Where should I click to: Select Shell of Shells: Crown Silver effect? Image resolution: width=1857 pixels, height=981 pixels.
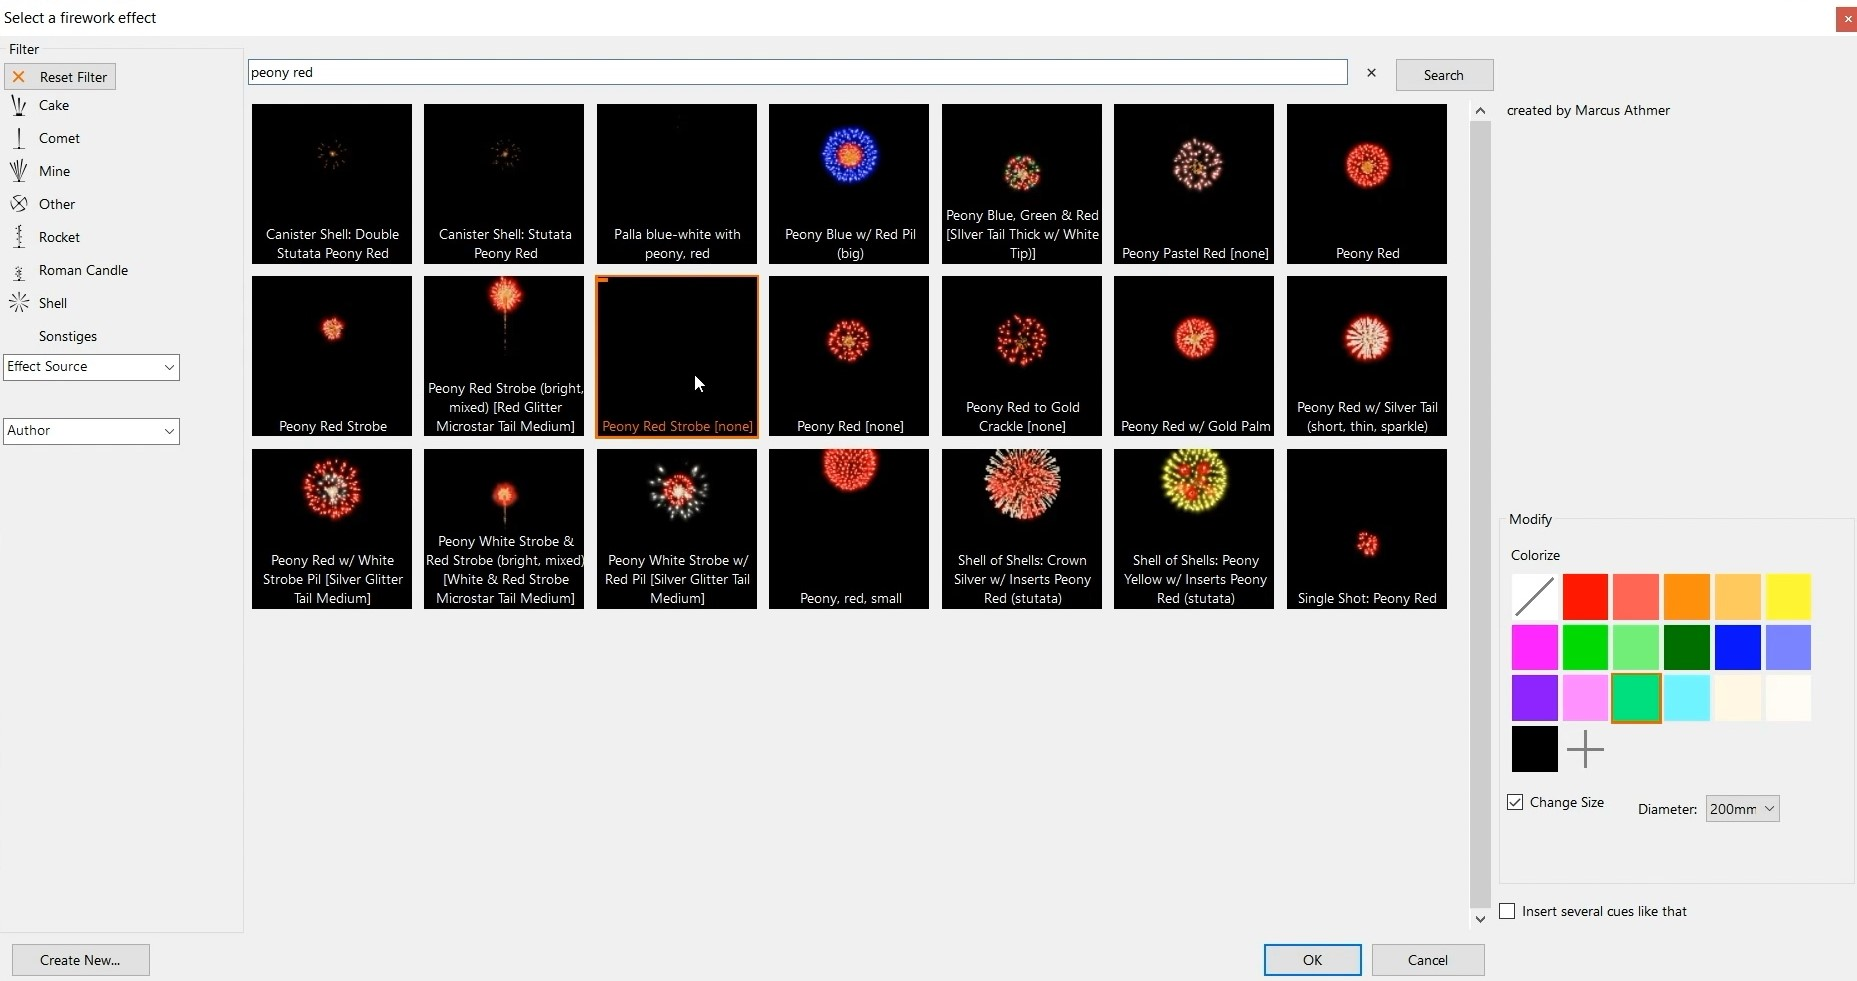pos(1022,529)
